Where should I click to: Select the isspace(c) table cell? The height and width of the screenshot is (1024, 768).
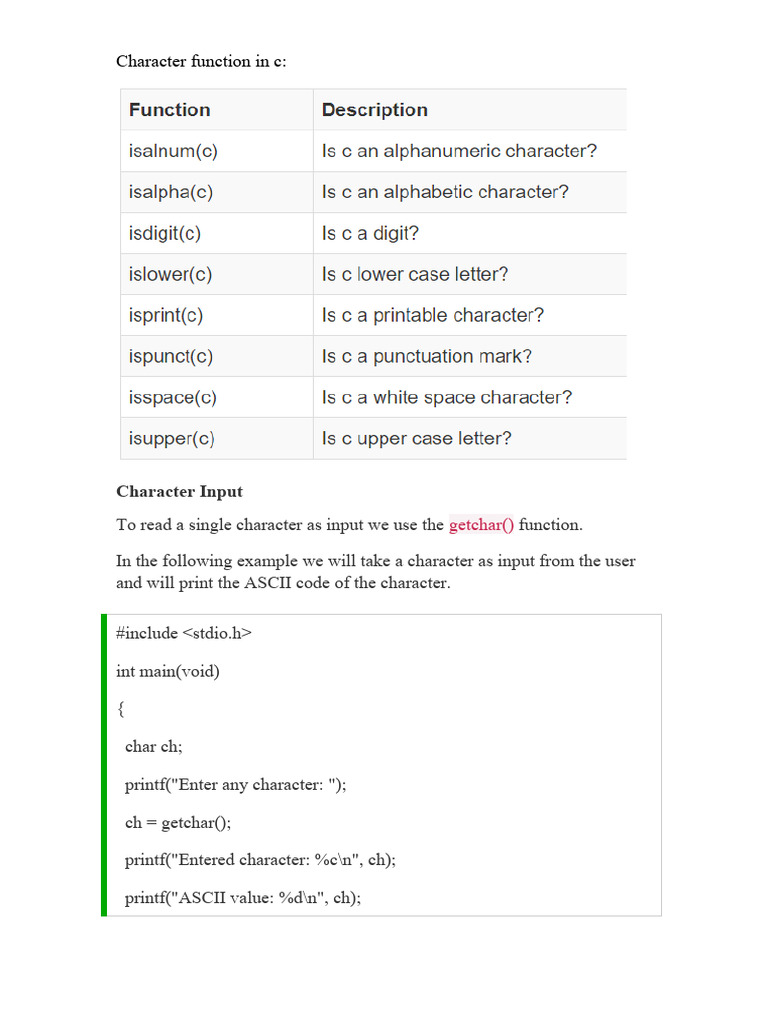(173, 397)
